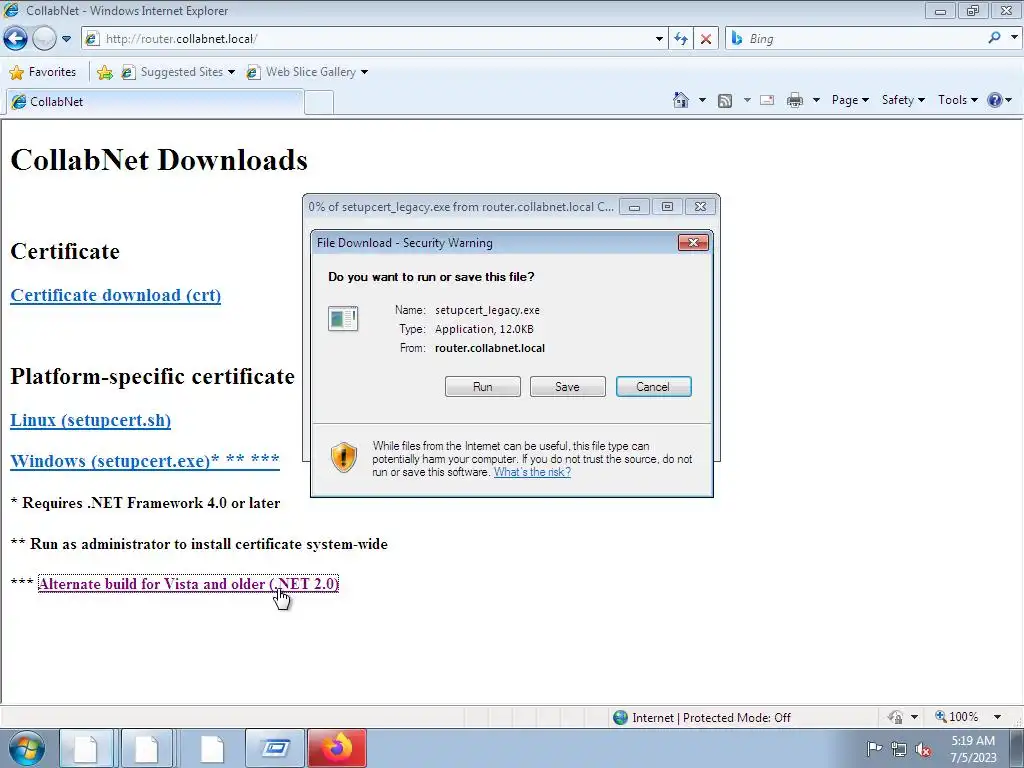This screenshot has height=768, width=1024.
Task: Close the File Download Security Warning dialog
Action: (x=694, y=242)
